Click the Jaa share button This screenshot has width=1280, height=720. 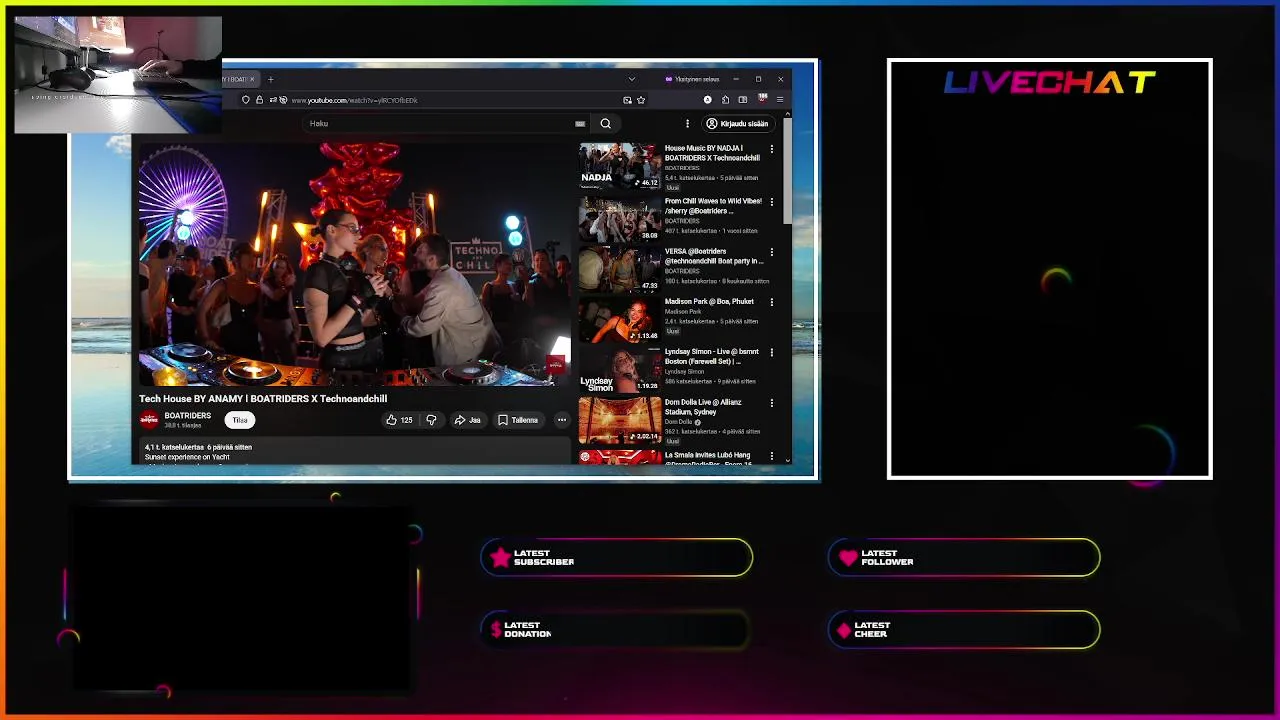467,420
